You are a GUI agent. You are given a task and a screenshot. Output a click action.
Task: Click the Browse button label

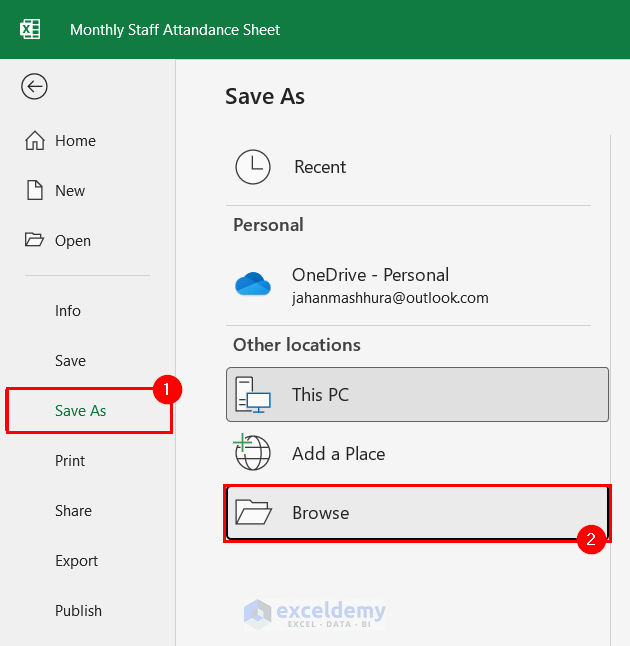coord(320,513)
